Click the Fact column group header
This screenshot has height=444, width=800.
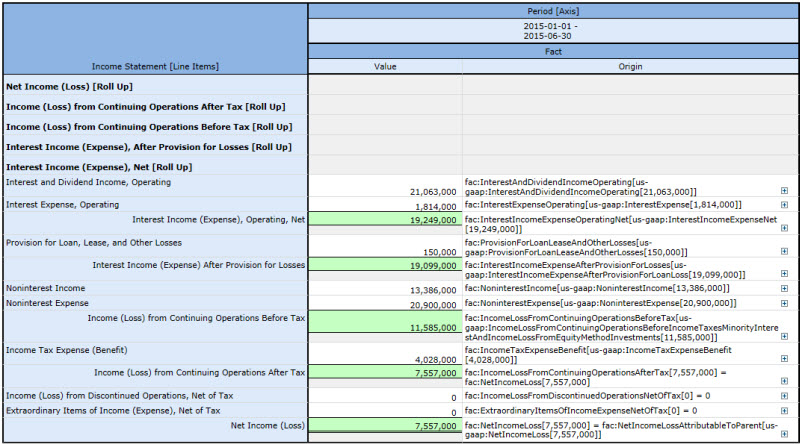coord(553,52)
